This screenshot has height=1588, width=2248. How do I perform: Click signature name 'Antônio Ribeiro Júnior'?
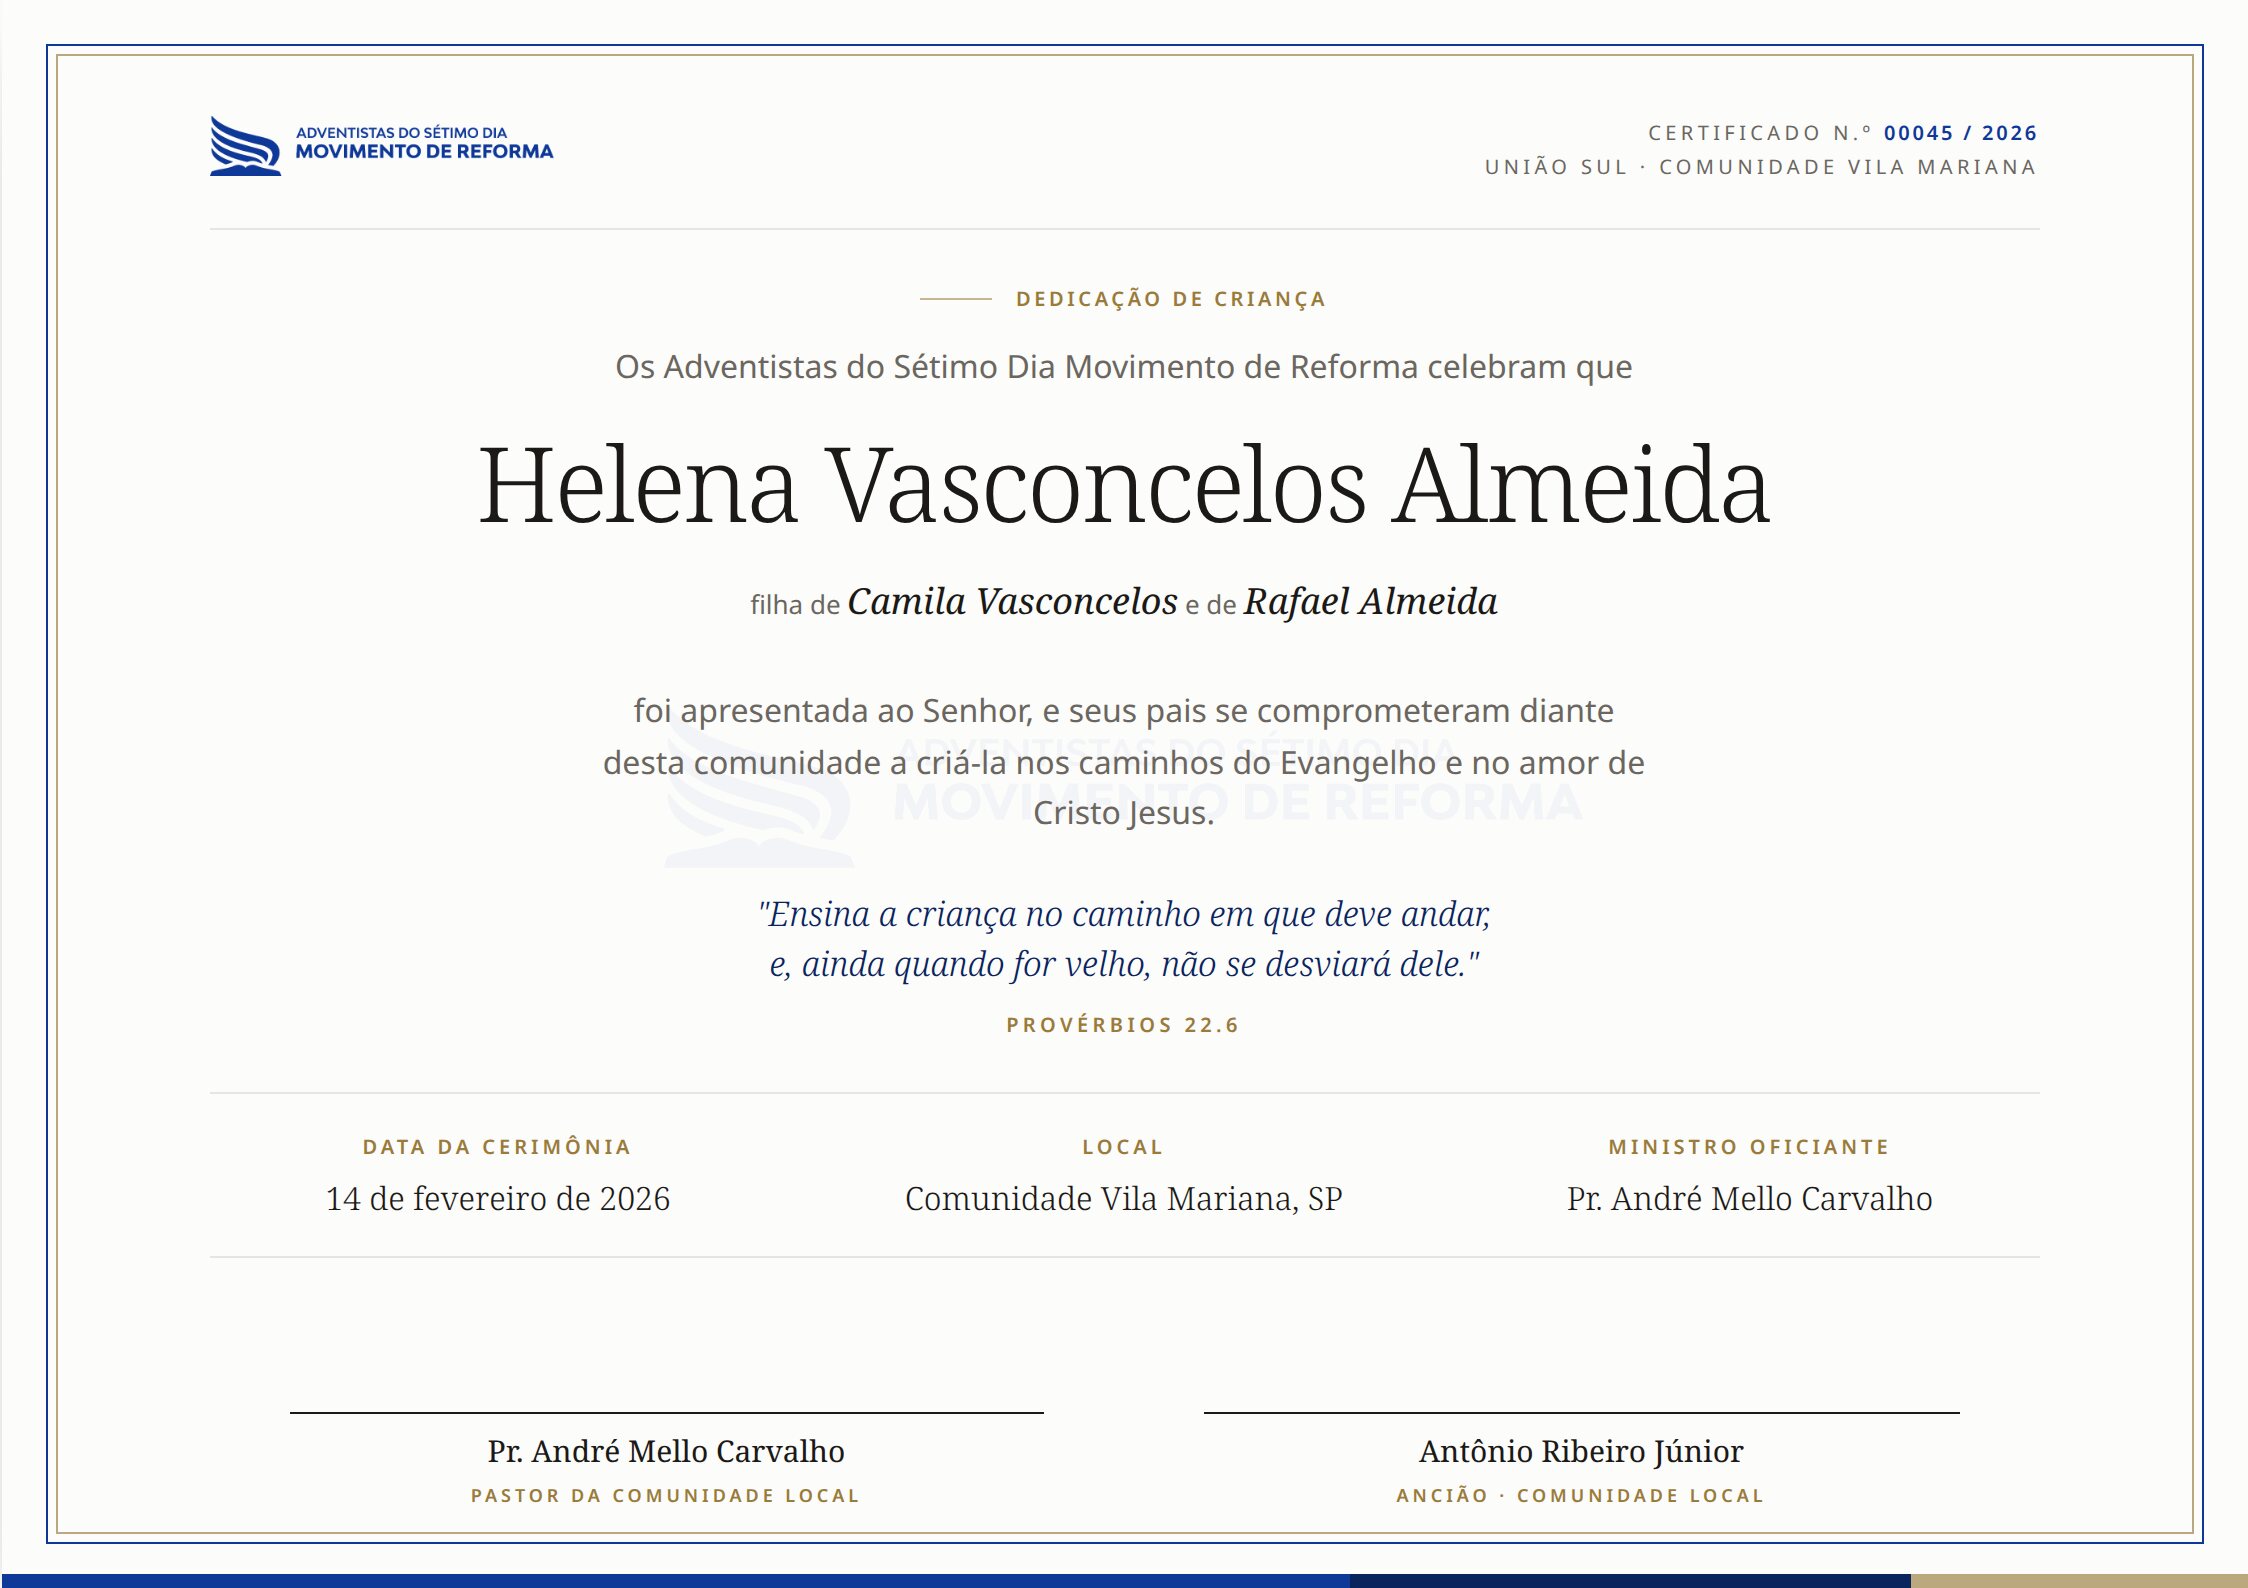tap(1581, 1452)
